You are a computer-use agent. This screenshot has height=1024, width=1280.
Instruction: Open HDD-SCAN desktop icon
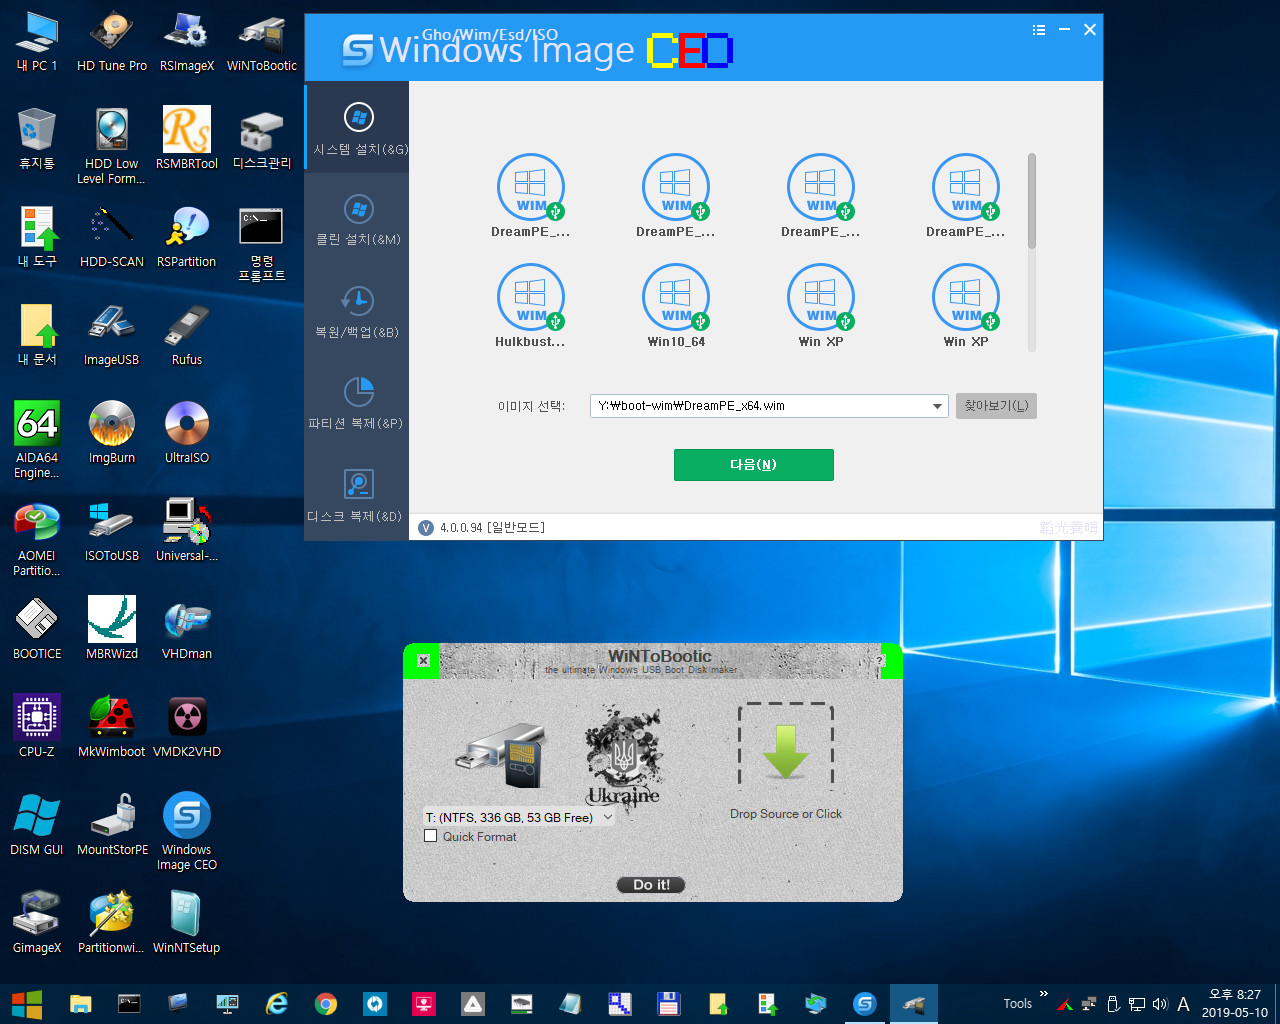[x=112, y=237]
